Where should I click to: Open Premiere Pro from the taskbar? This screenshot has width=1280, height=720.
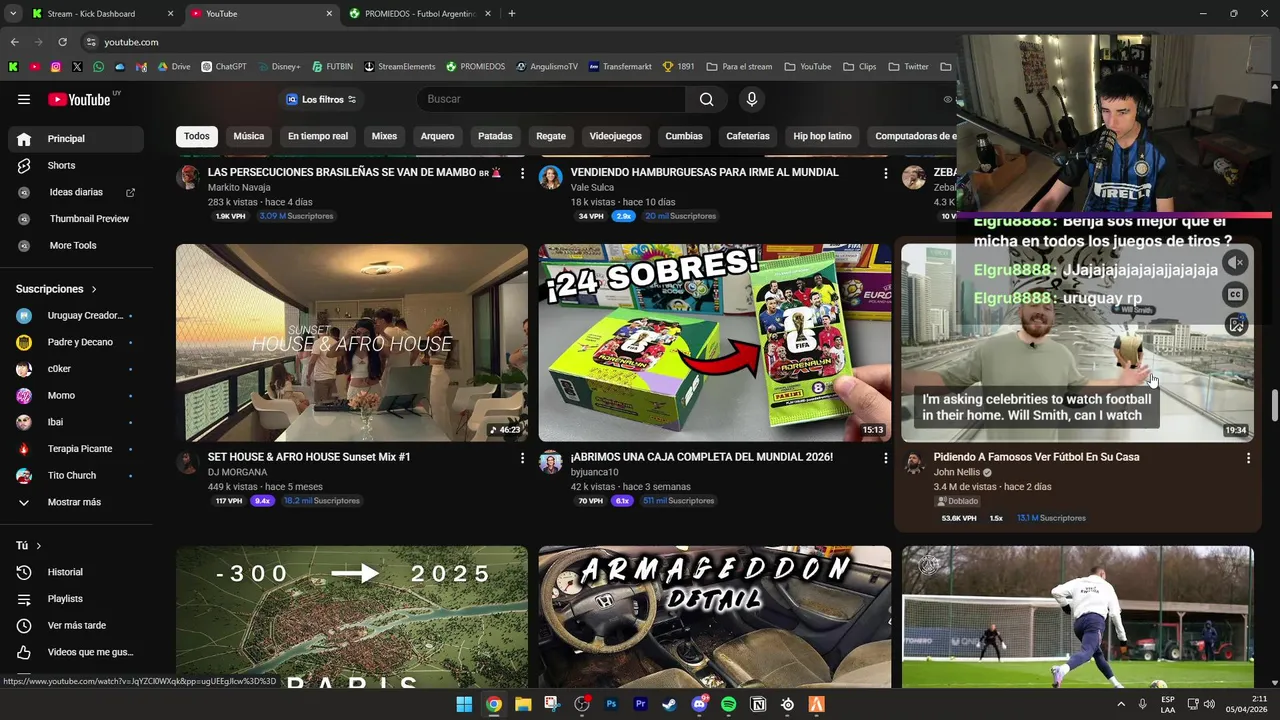pos(640,704)
